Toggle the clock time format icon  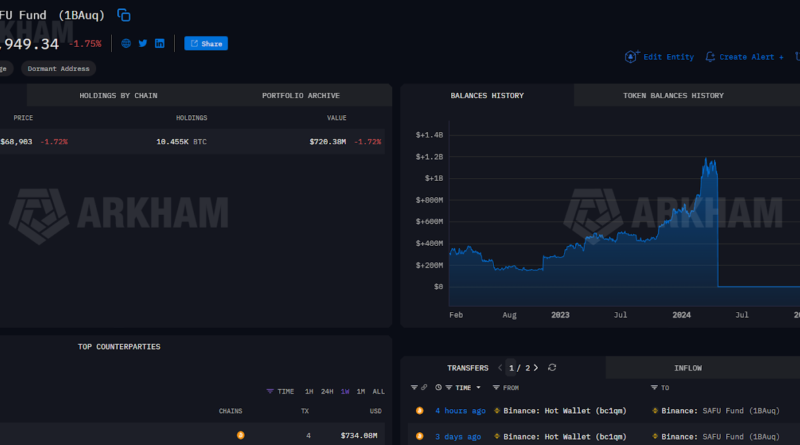438,388
